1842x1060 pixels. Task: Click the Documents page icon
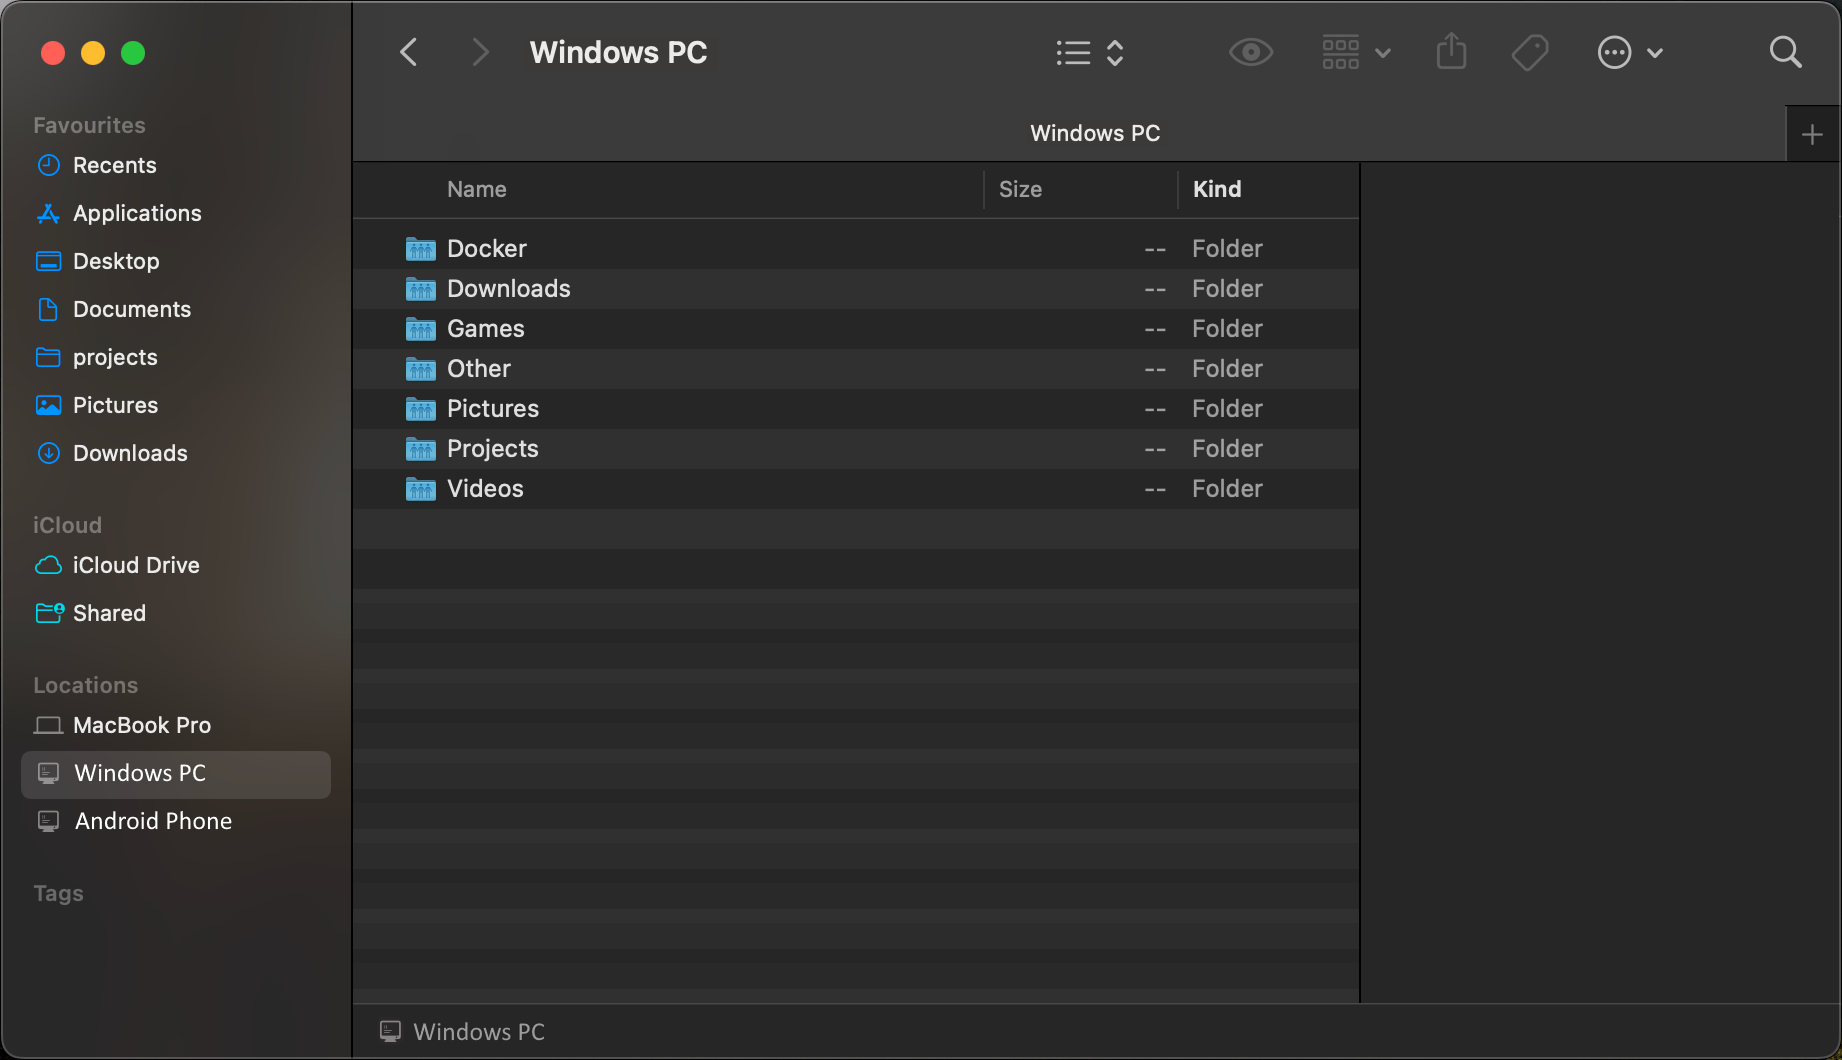(x=48, y=309)
